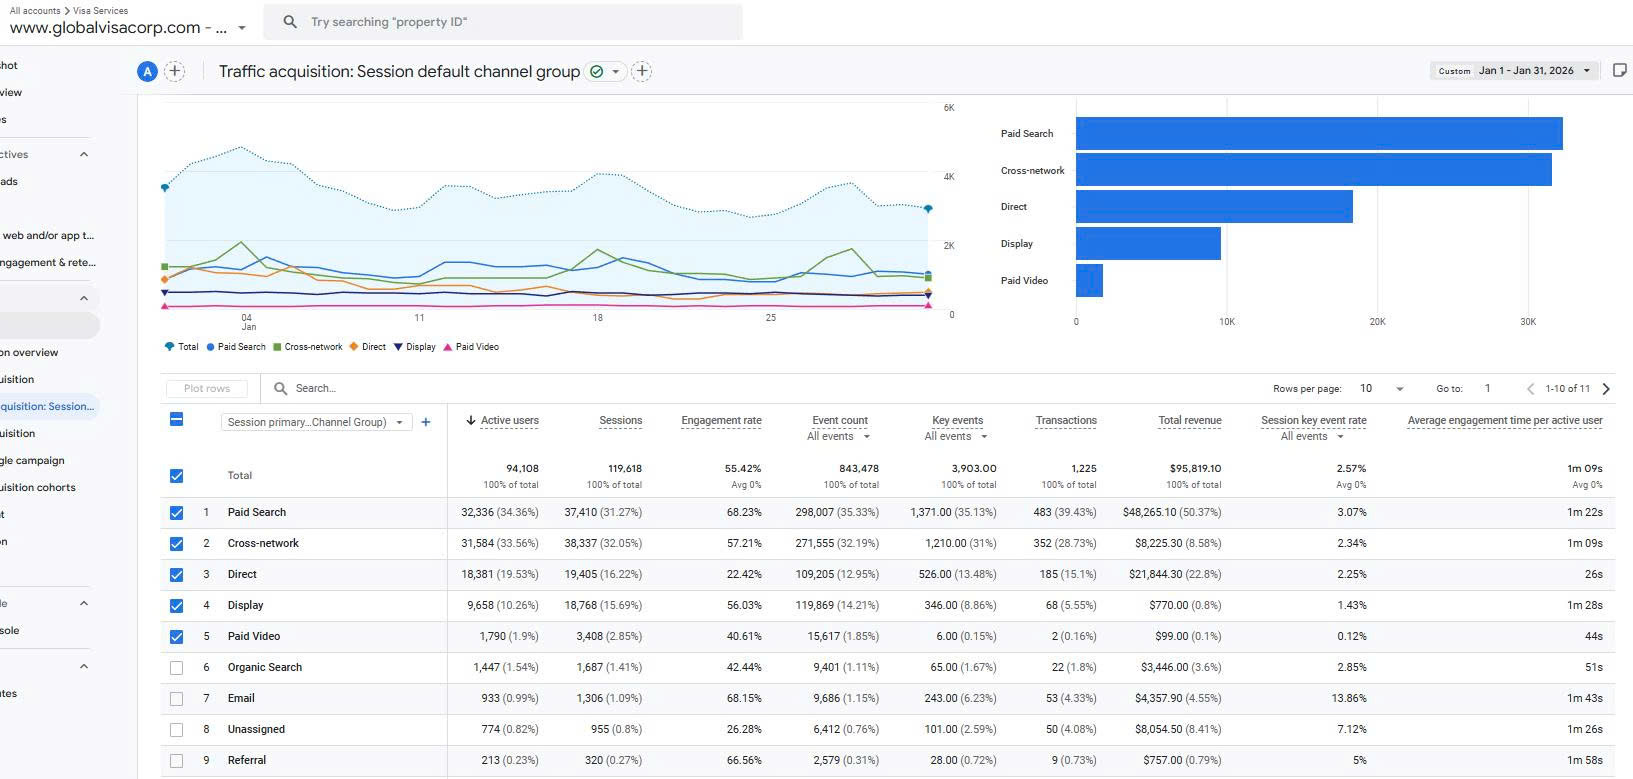
Task: Check the Organic Search row checkbox
Action: click(x=177, y=668)
